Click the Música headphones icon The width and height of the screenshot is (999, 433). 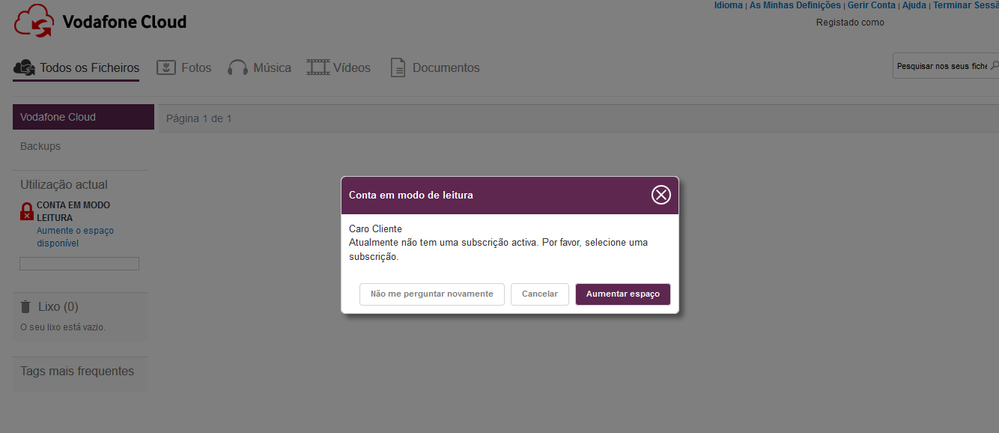(x=238, y=67)
